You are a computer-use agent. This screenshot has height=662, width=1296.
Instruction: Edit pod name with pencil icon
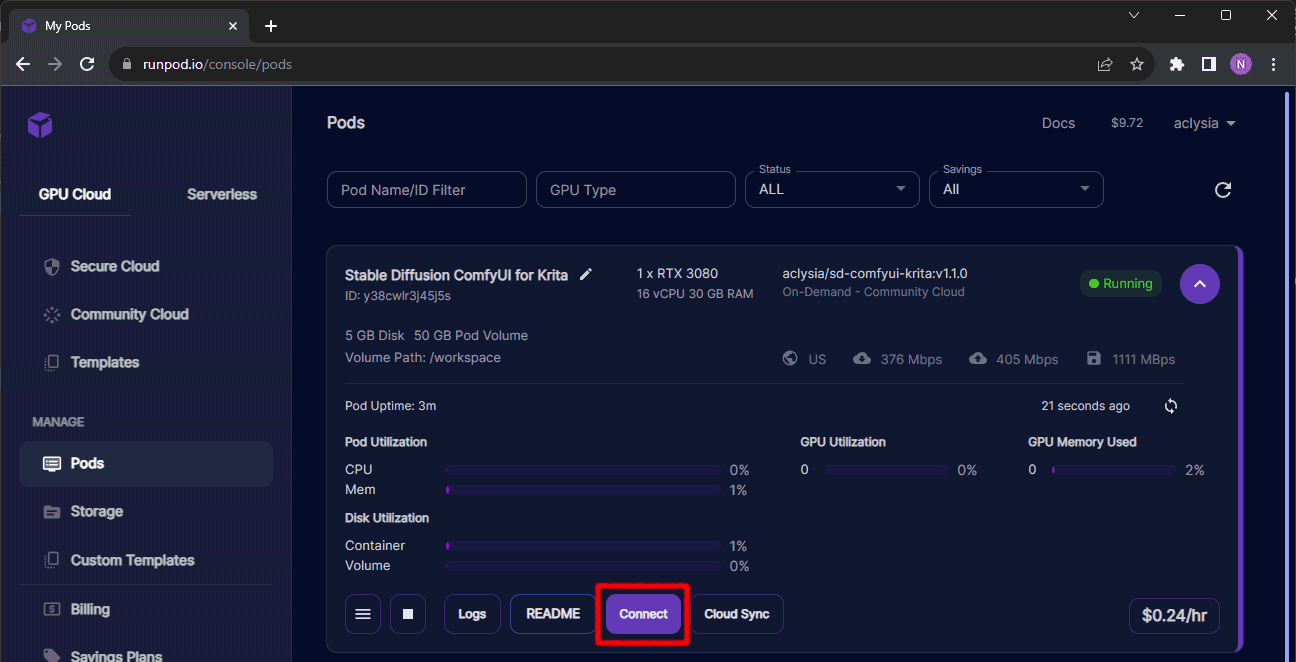(586, 274)
